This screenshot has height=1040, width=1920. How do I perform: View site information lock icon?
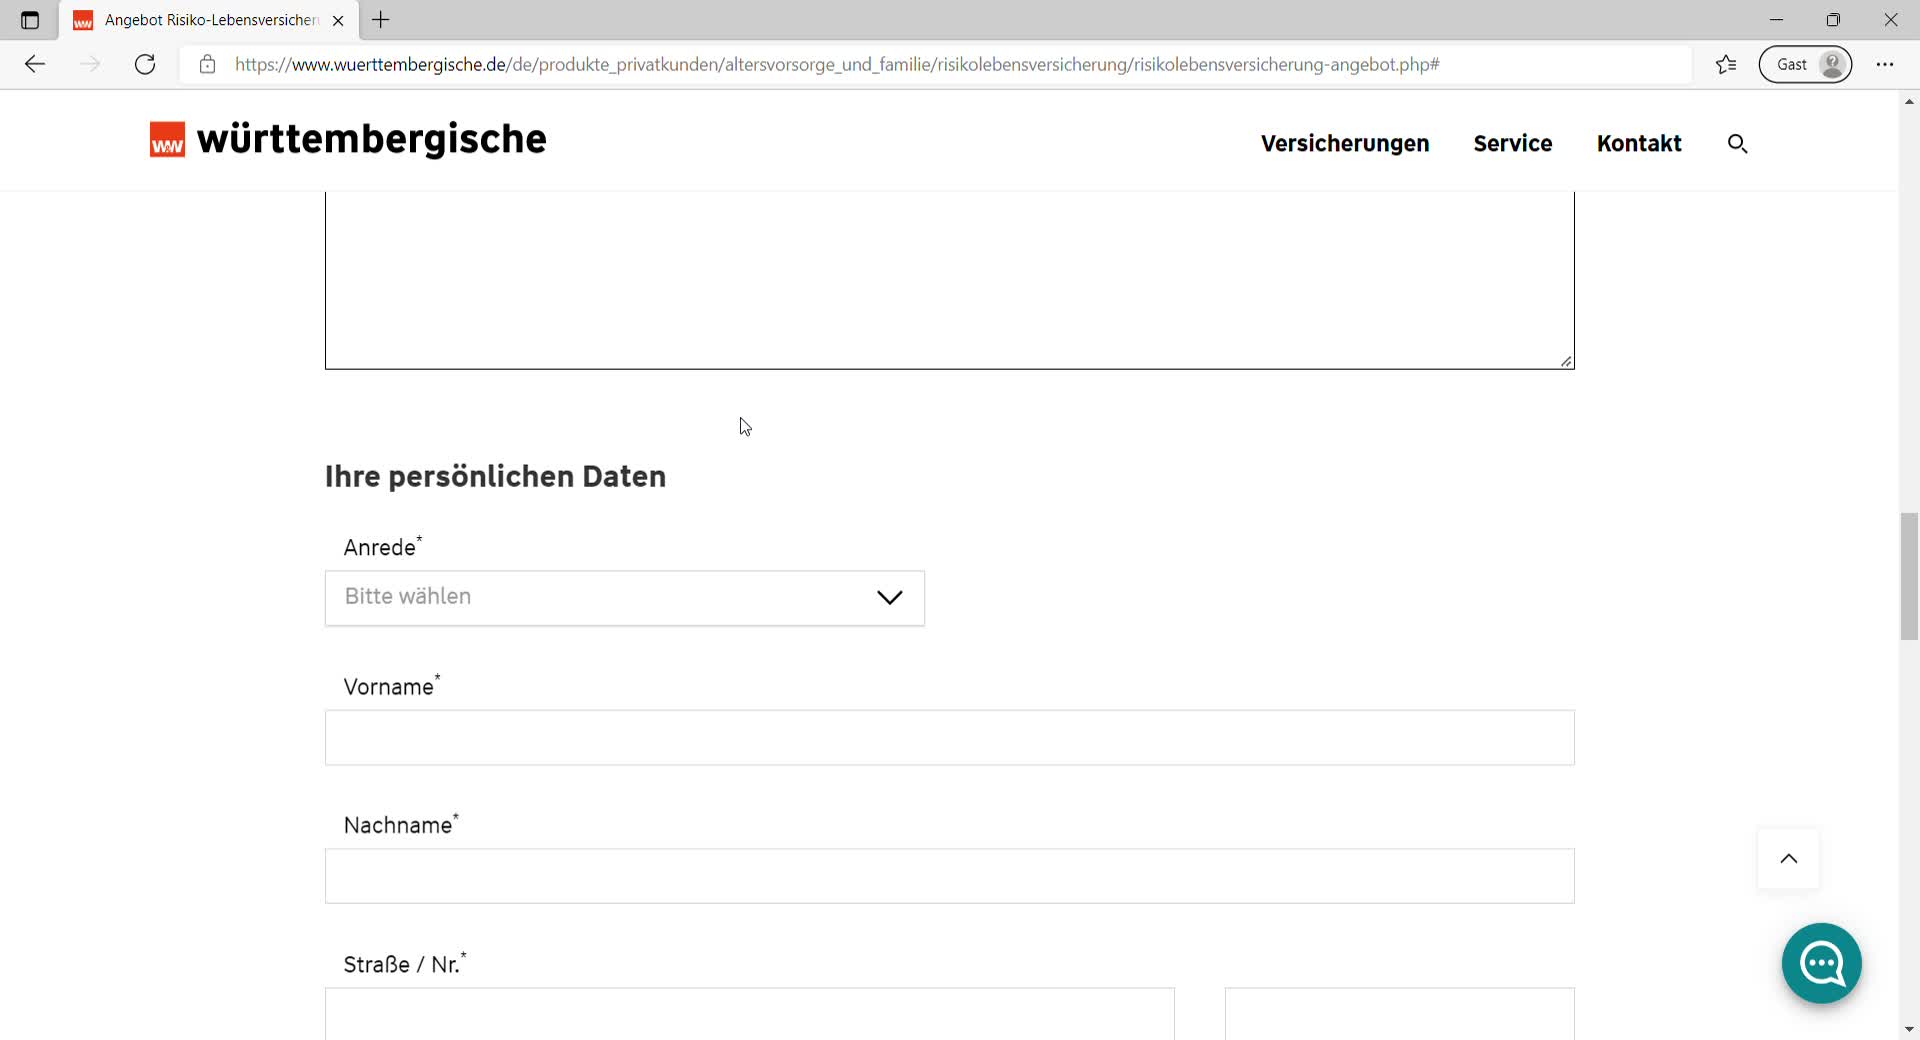208,65
